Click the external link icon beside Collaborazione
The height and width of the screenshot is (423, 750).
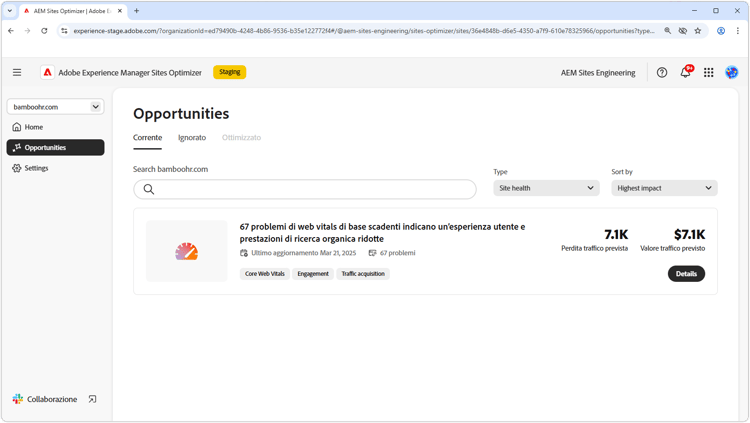pos(92,399)
